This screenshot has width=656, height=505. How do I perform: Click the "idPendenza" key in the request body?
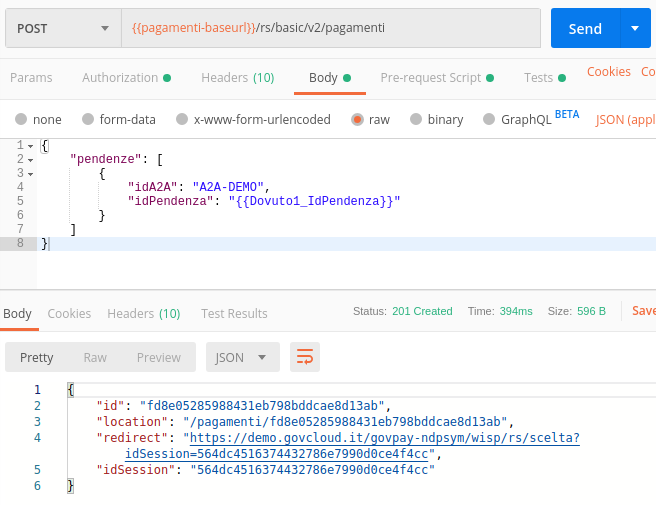point(171,201)
